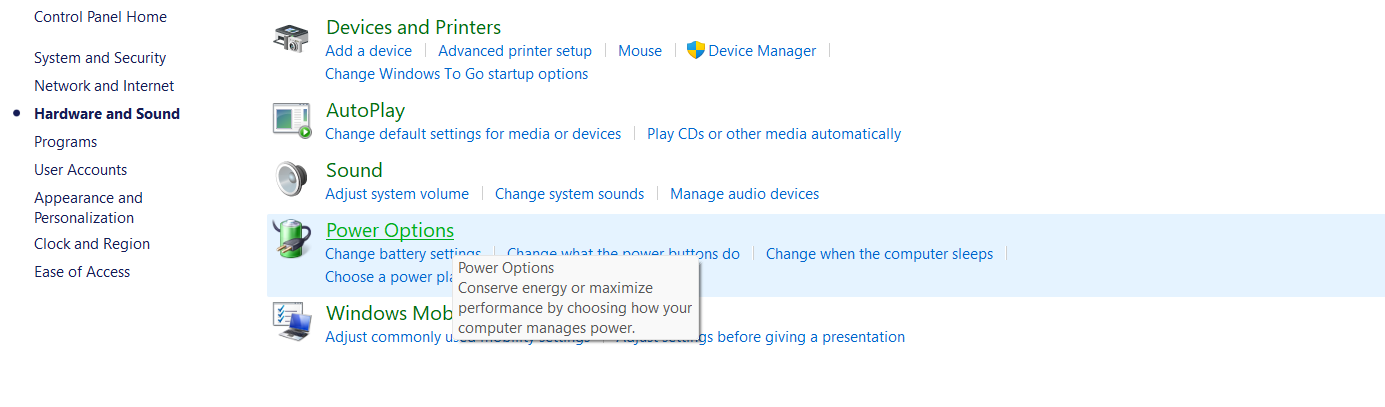Open the Power Options heading link
This screenshot has height=407, width=1385.
pos(390,230)
